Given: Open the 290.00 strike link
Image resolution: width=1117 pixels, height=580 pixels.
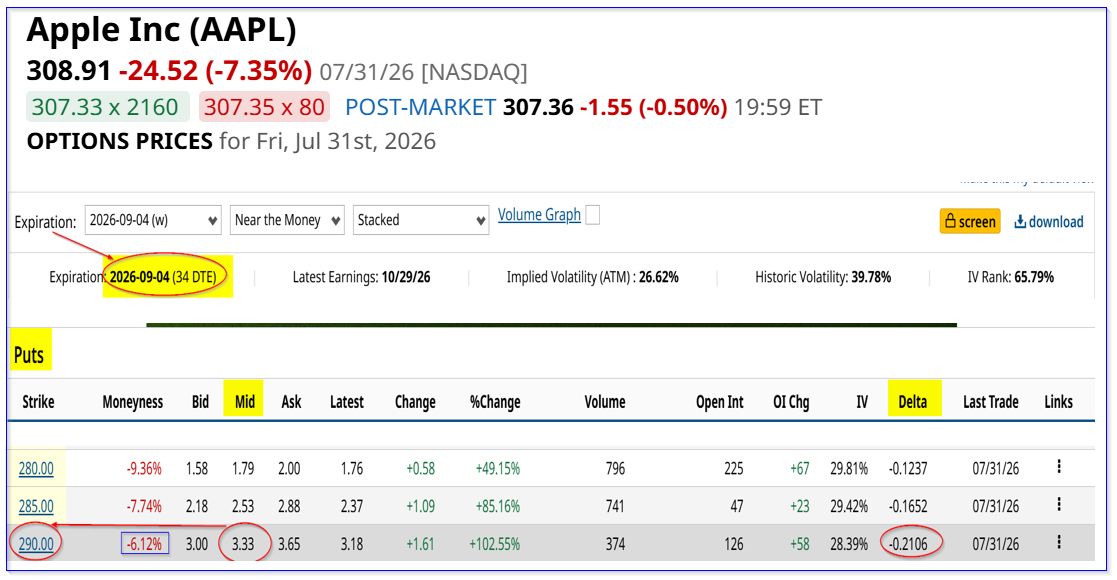Looking at the screenshot, I should click(36, 544).
